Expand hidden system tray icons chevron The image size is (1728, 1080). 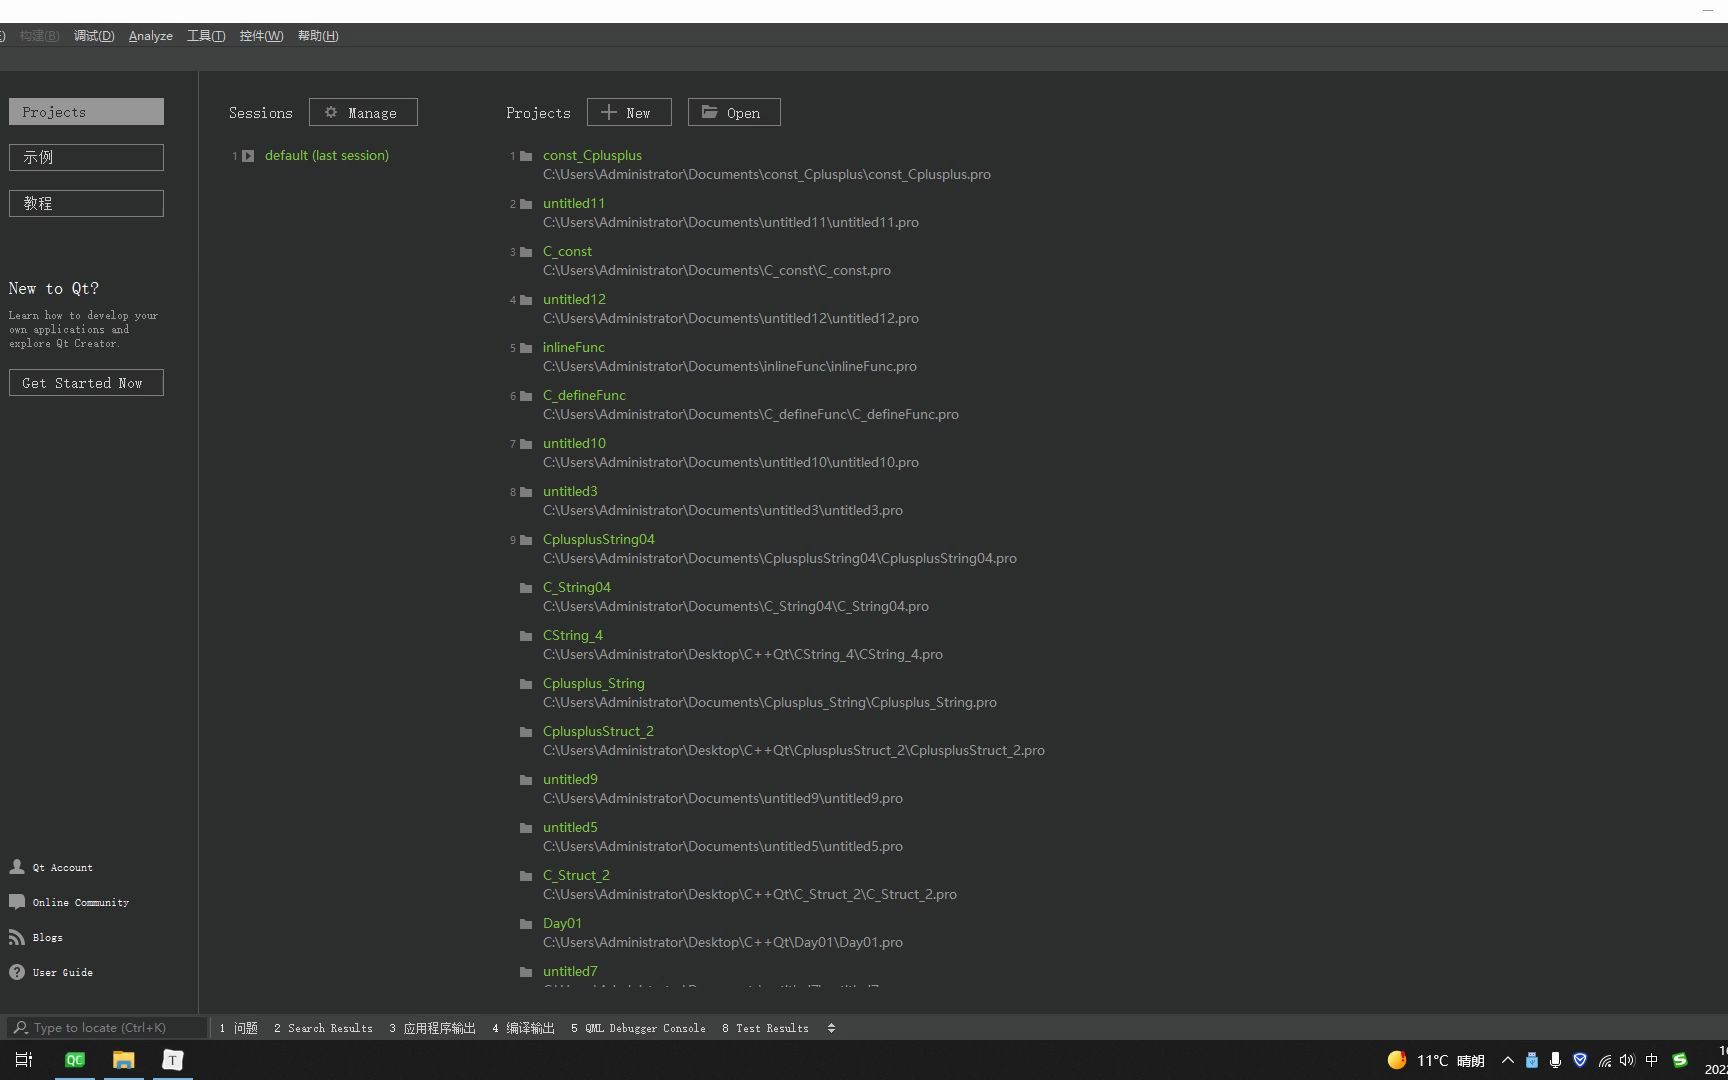coord(1508,1060)
